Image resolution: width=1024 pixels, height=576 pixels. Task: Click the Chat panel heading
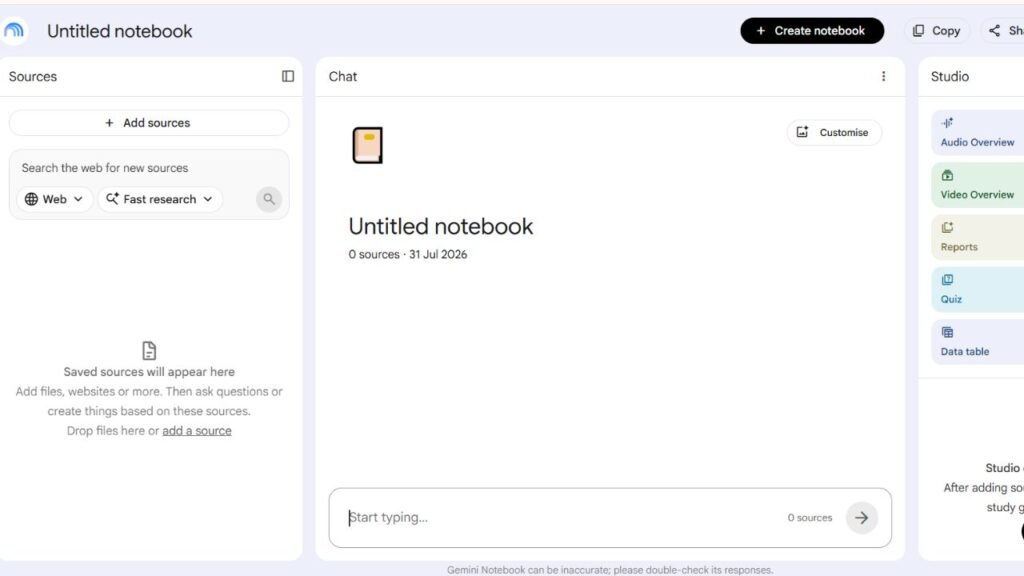click(343, 76)
